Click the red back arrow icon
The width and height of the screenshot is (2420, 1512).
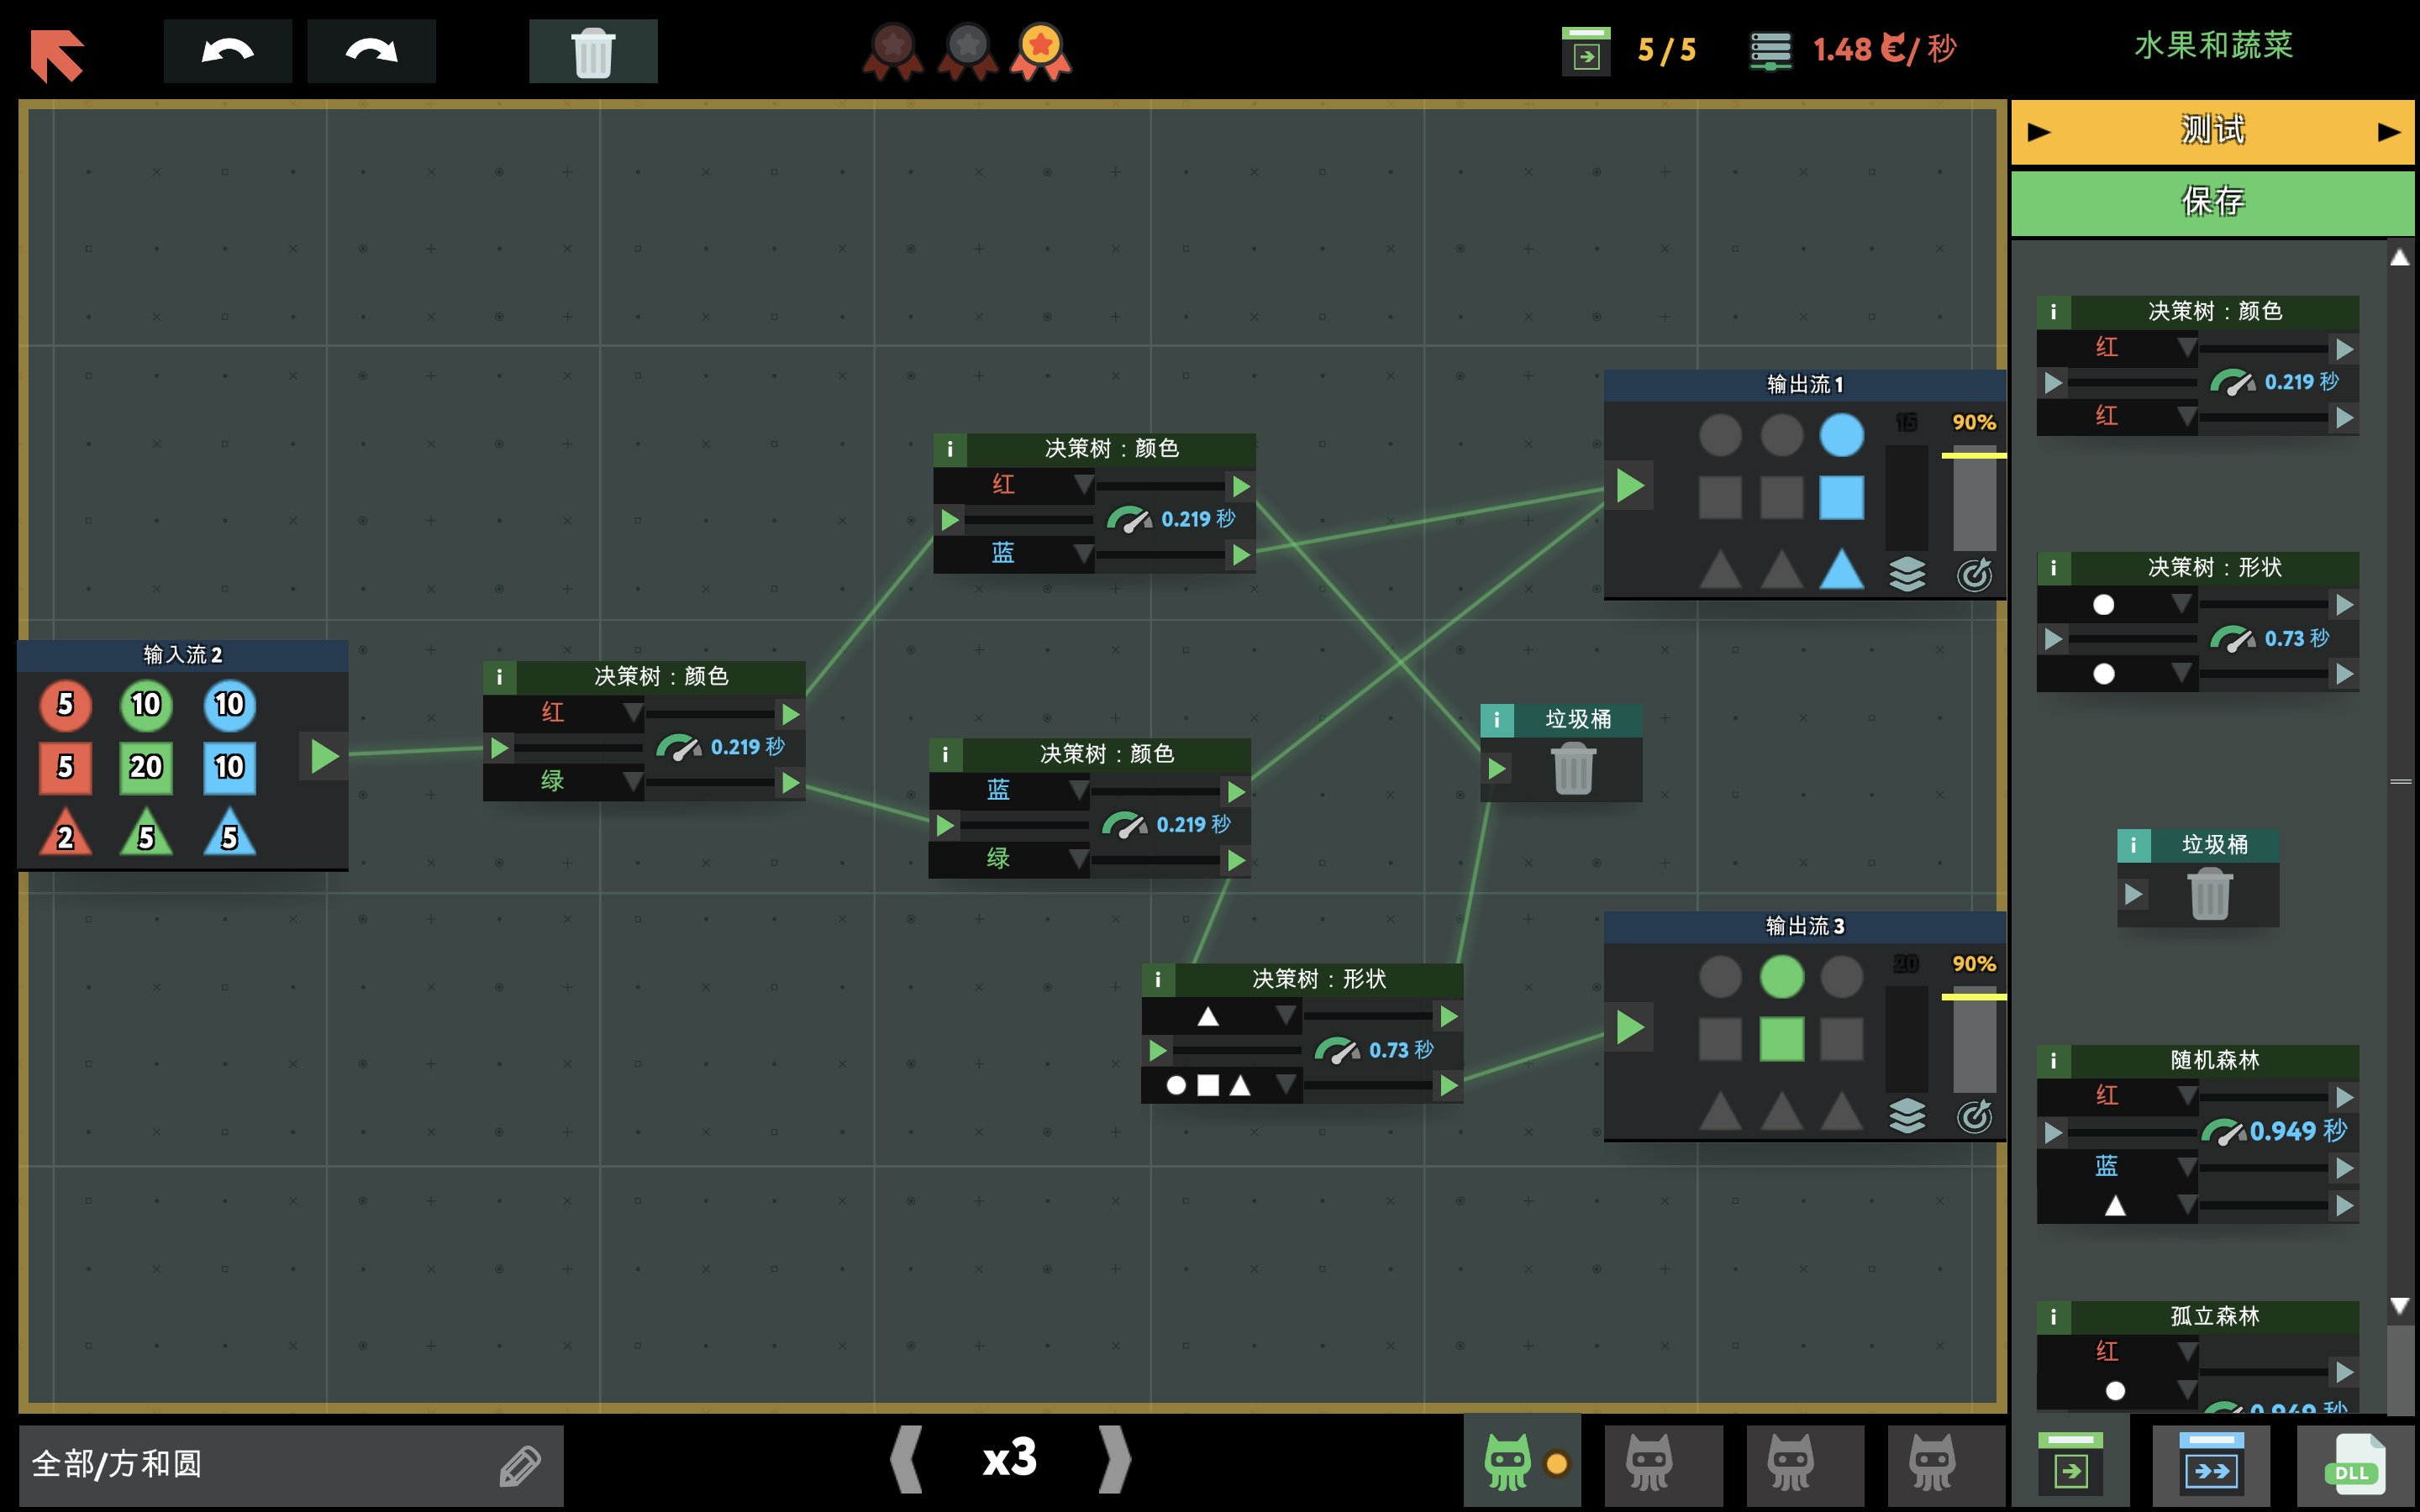pyautogui.click(x=57, y=54)
